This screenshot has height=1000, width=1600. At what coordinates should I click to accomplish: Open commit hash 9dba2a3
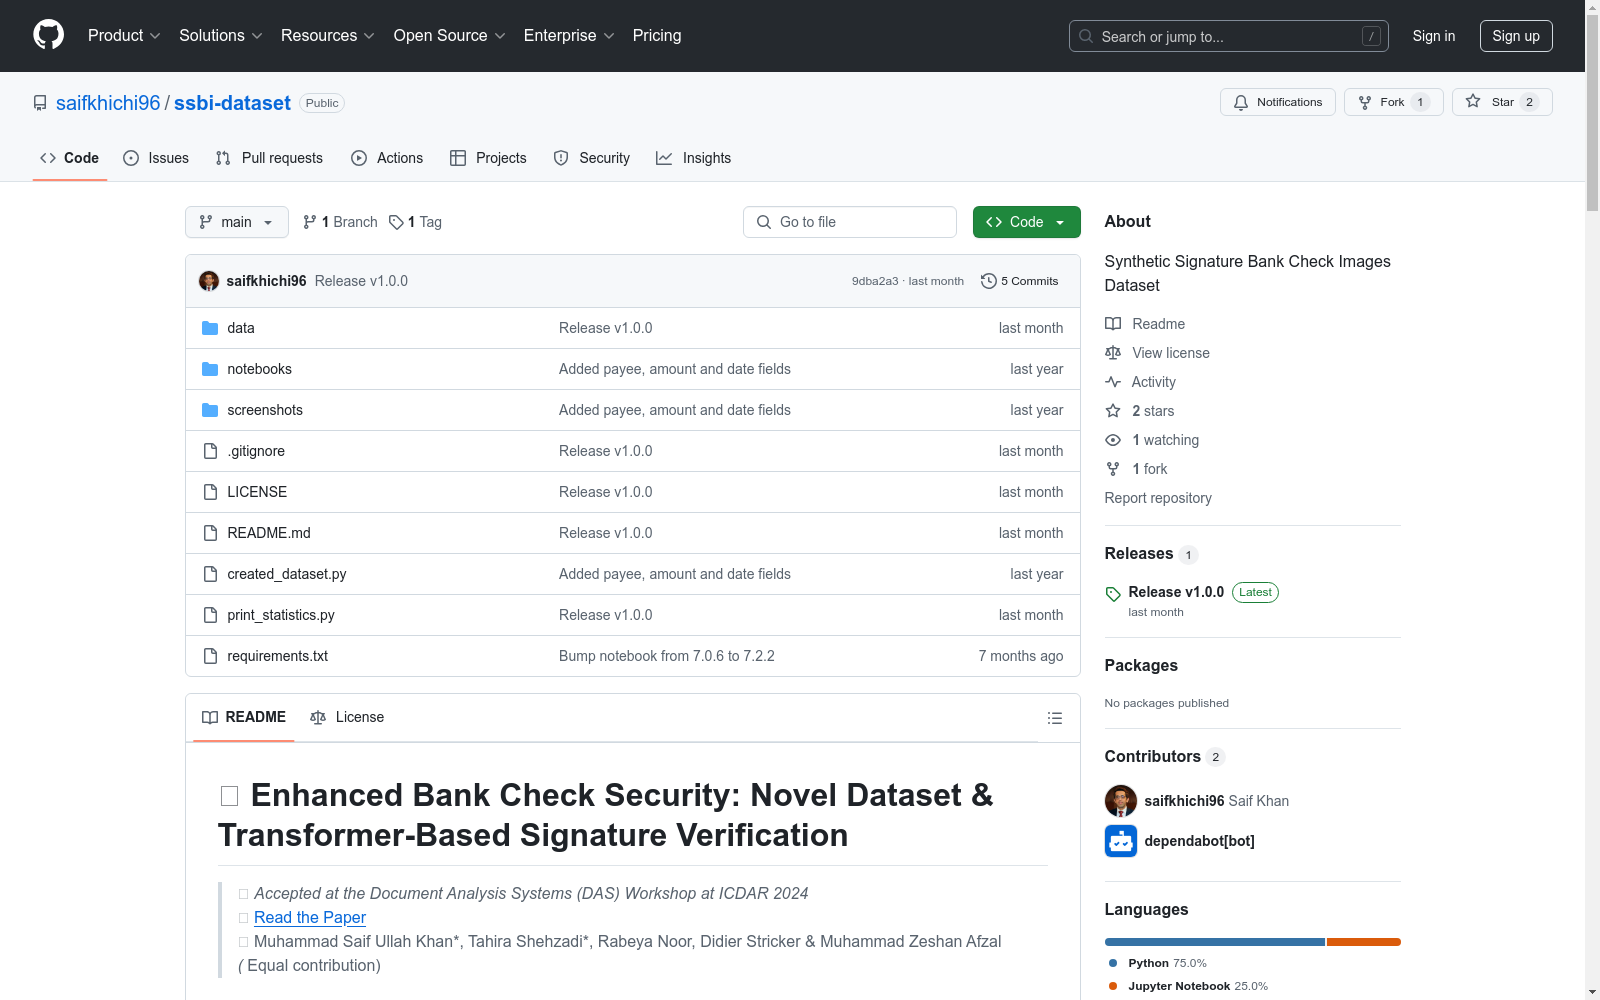tap(875, 281)
